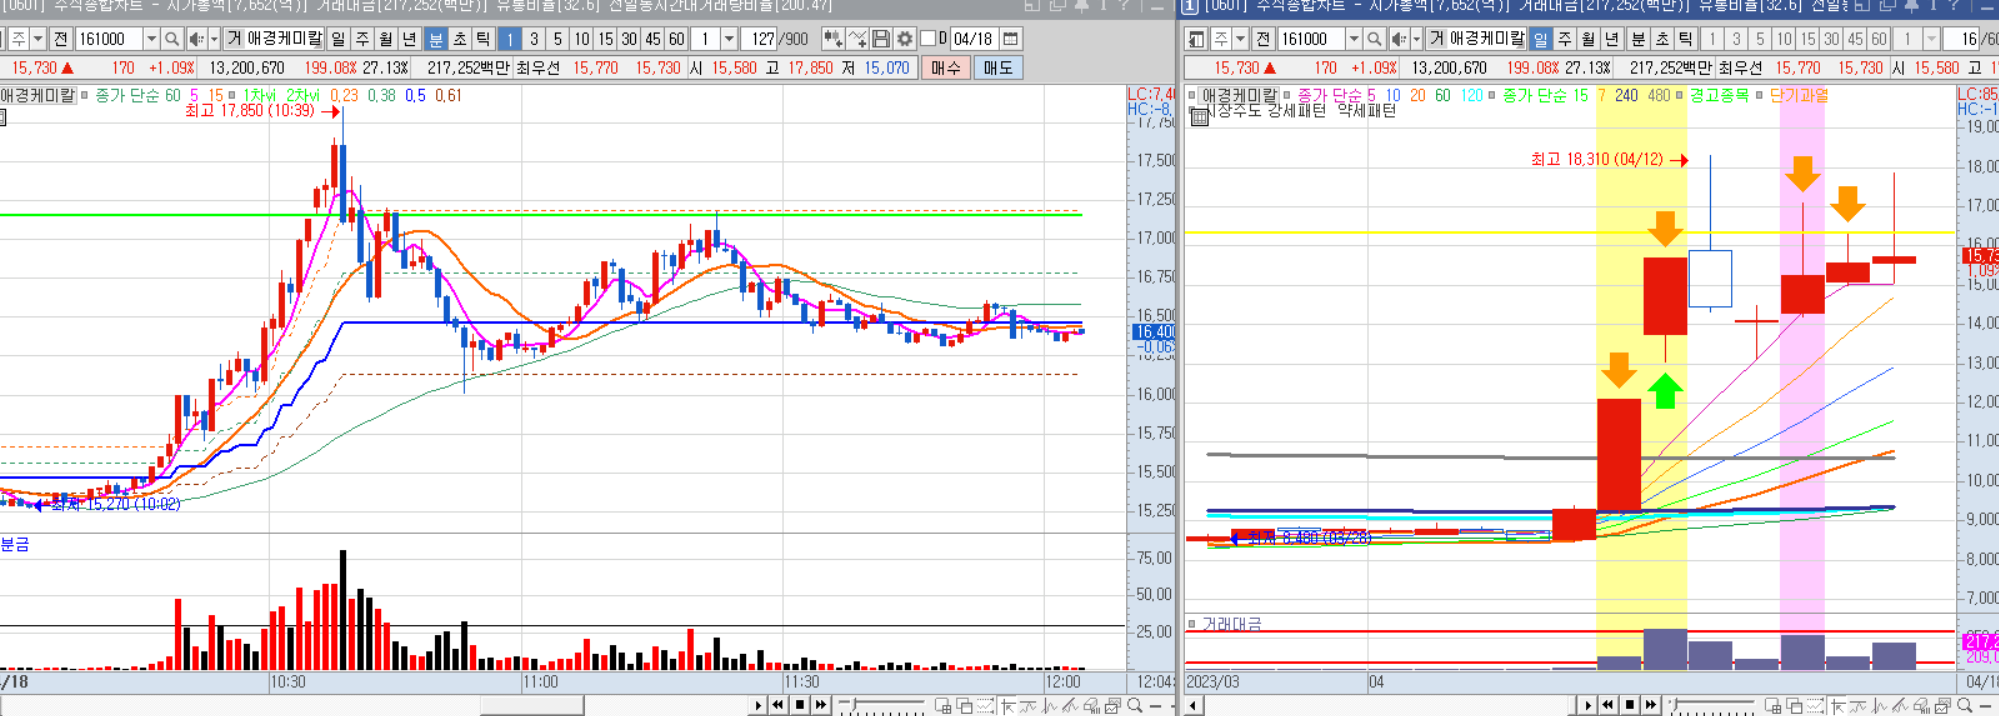Image resolution: width=1999 pixels, height=716 pixels.
Task: Click the 거래대금 volume panel label
Action: pyautogui.click(x=1231, y=623)
